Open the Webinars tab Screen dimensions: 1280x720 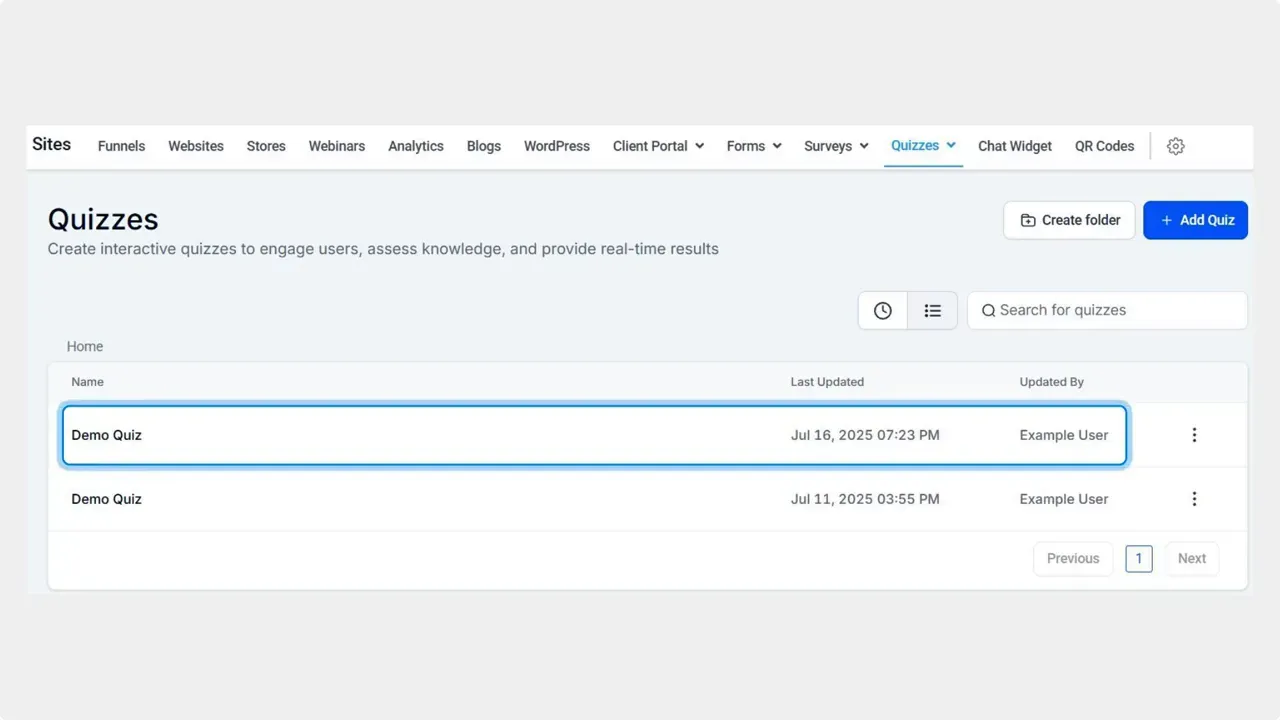point(336,146)
